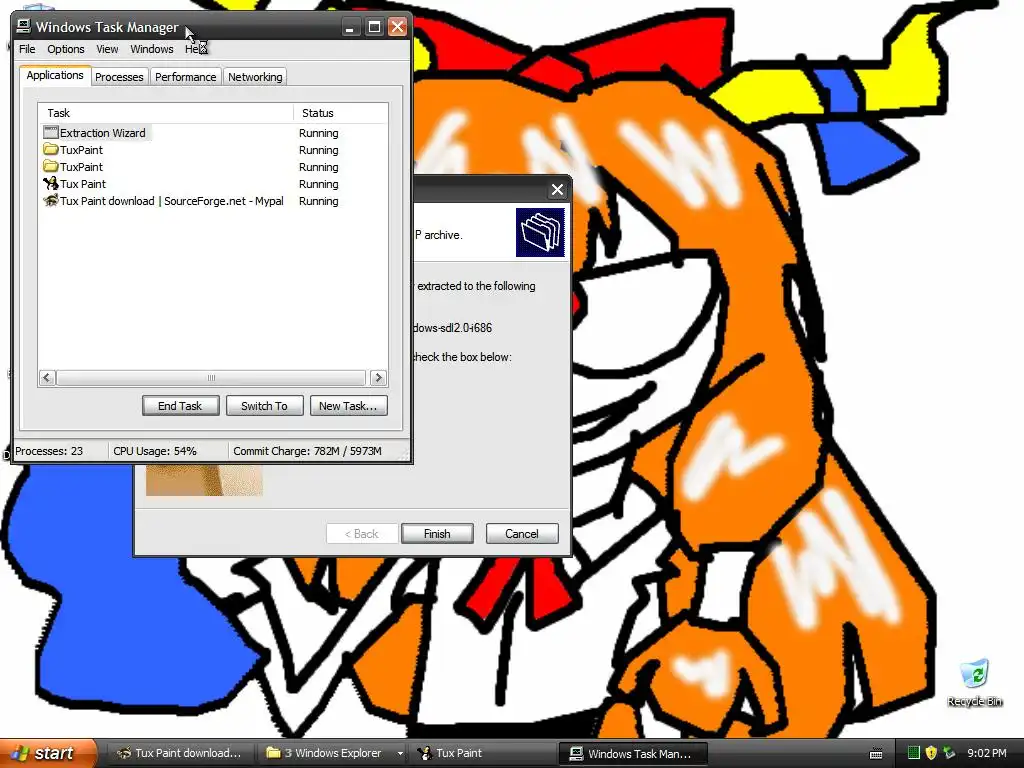This screenshot has width=1024, height=768.
Task: Click the End Task button
Action: (x=180, y=406)
